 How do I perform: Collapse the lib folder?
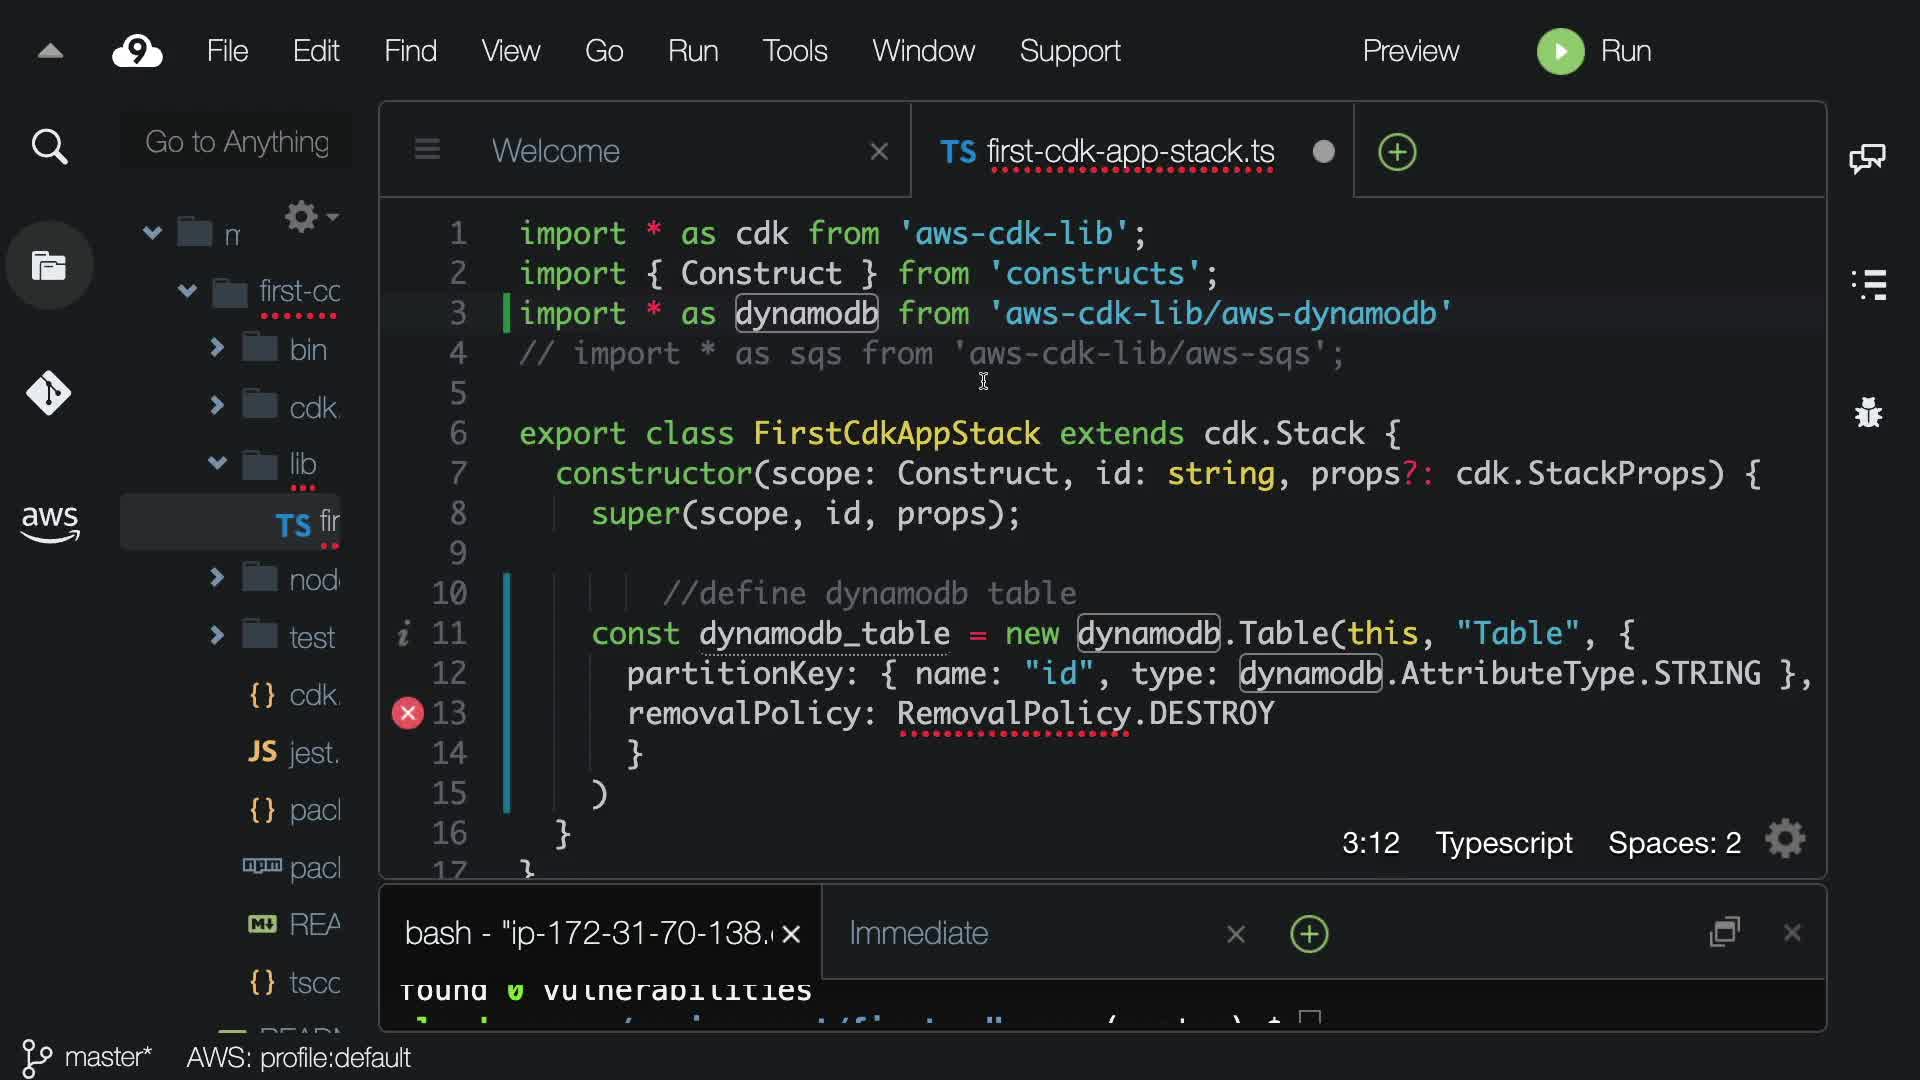217,463
